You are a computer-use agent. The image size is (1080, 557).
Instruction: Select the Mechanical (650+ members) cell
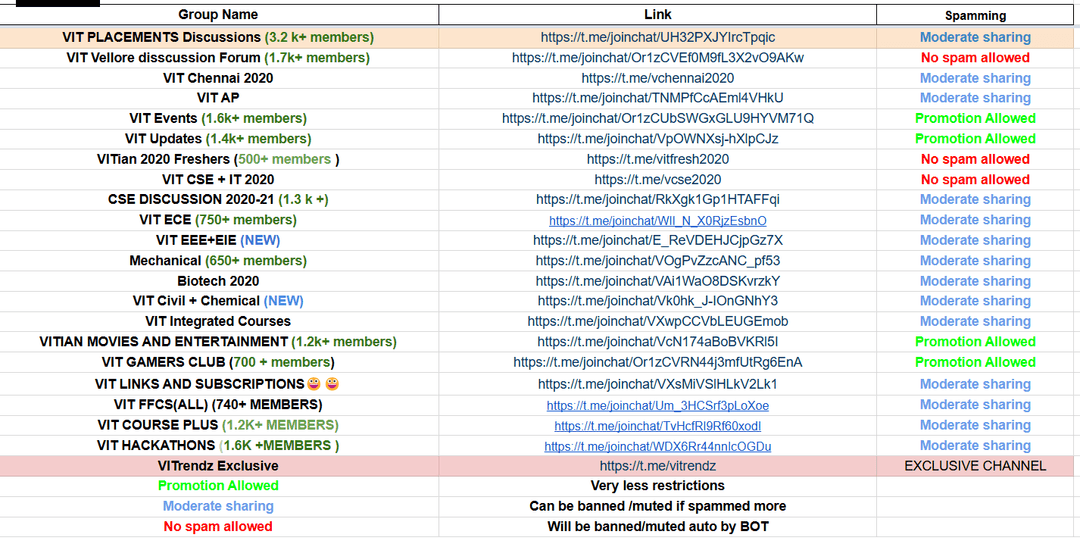click(x=218, y=261)
